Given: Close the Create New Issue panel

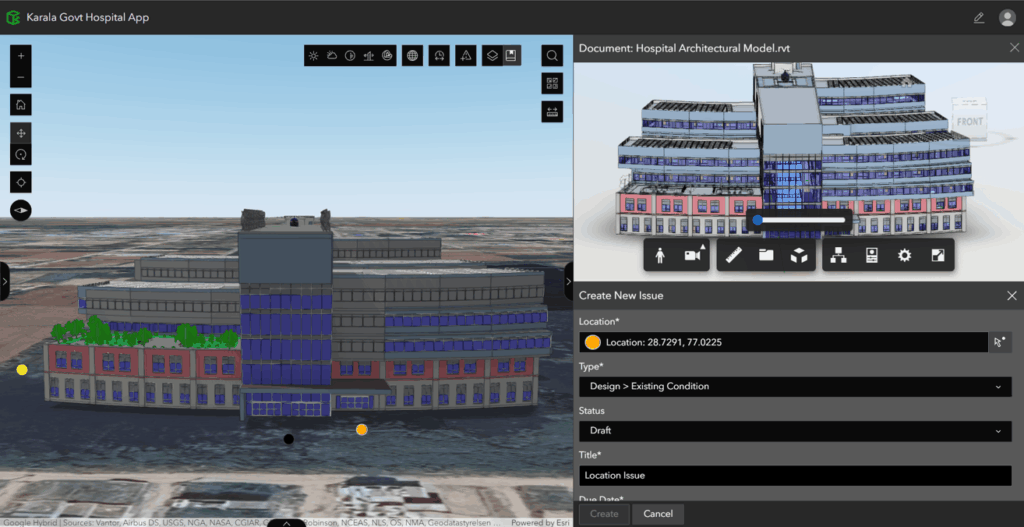Looking at the screenshot, I should tap(1012, 296).
